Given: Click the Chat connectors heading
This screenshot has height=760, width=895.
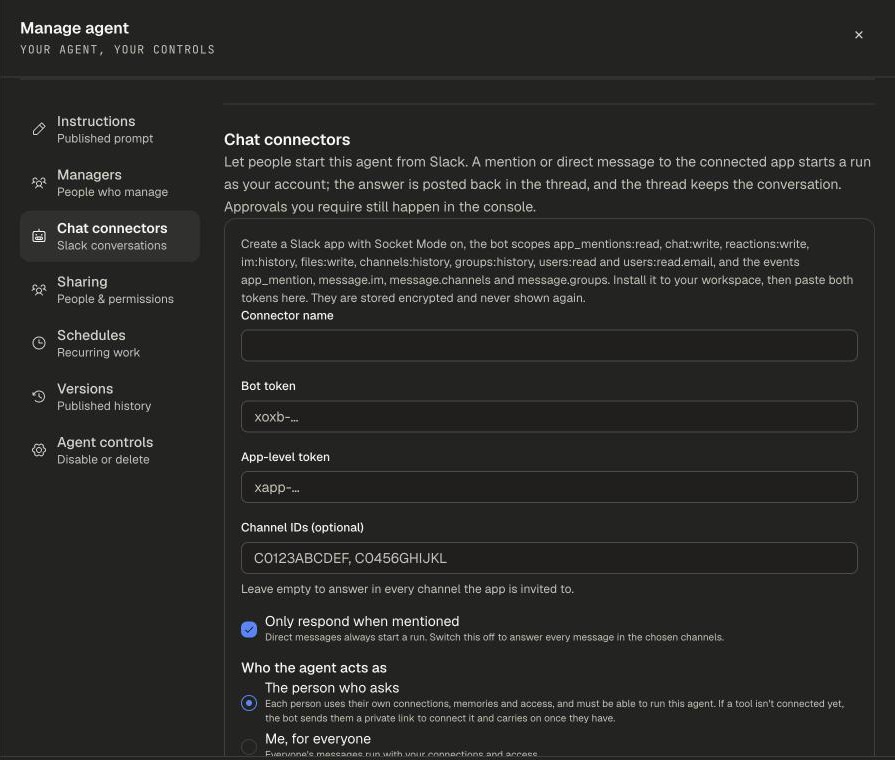Looking at the screenshot, I should click(287, 139).
